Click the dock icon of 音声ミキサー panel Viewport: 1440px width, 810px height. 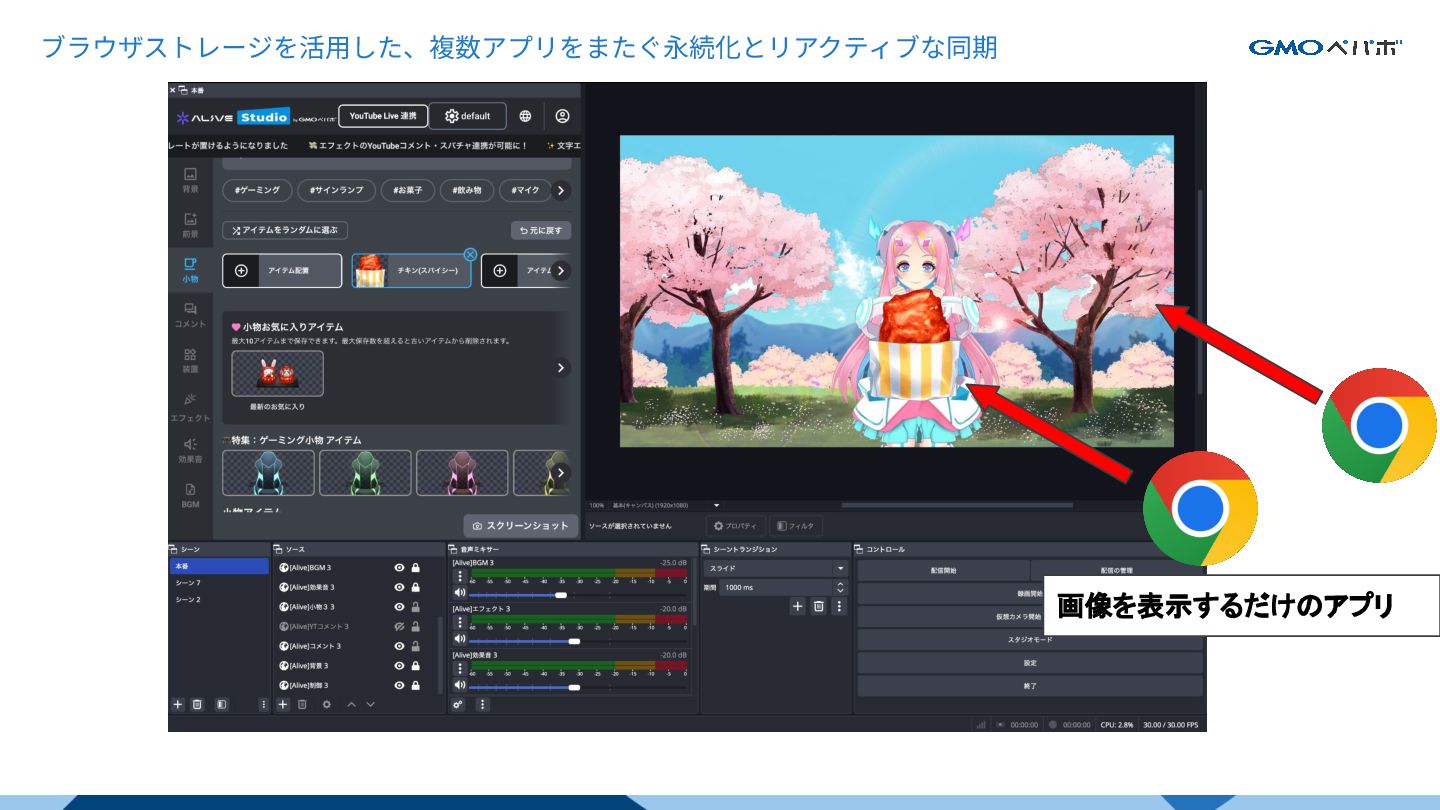pos(454,549)
